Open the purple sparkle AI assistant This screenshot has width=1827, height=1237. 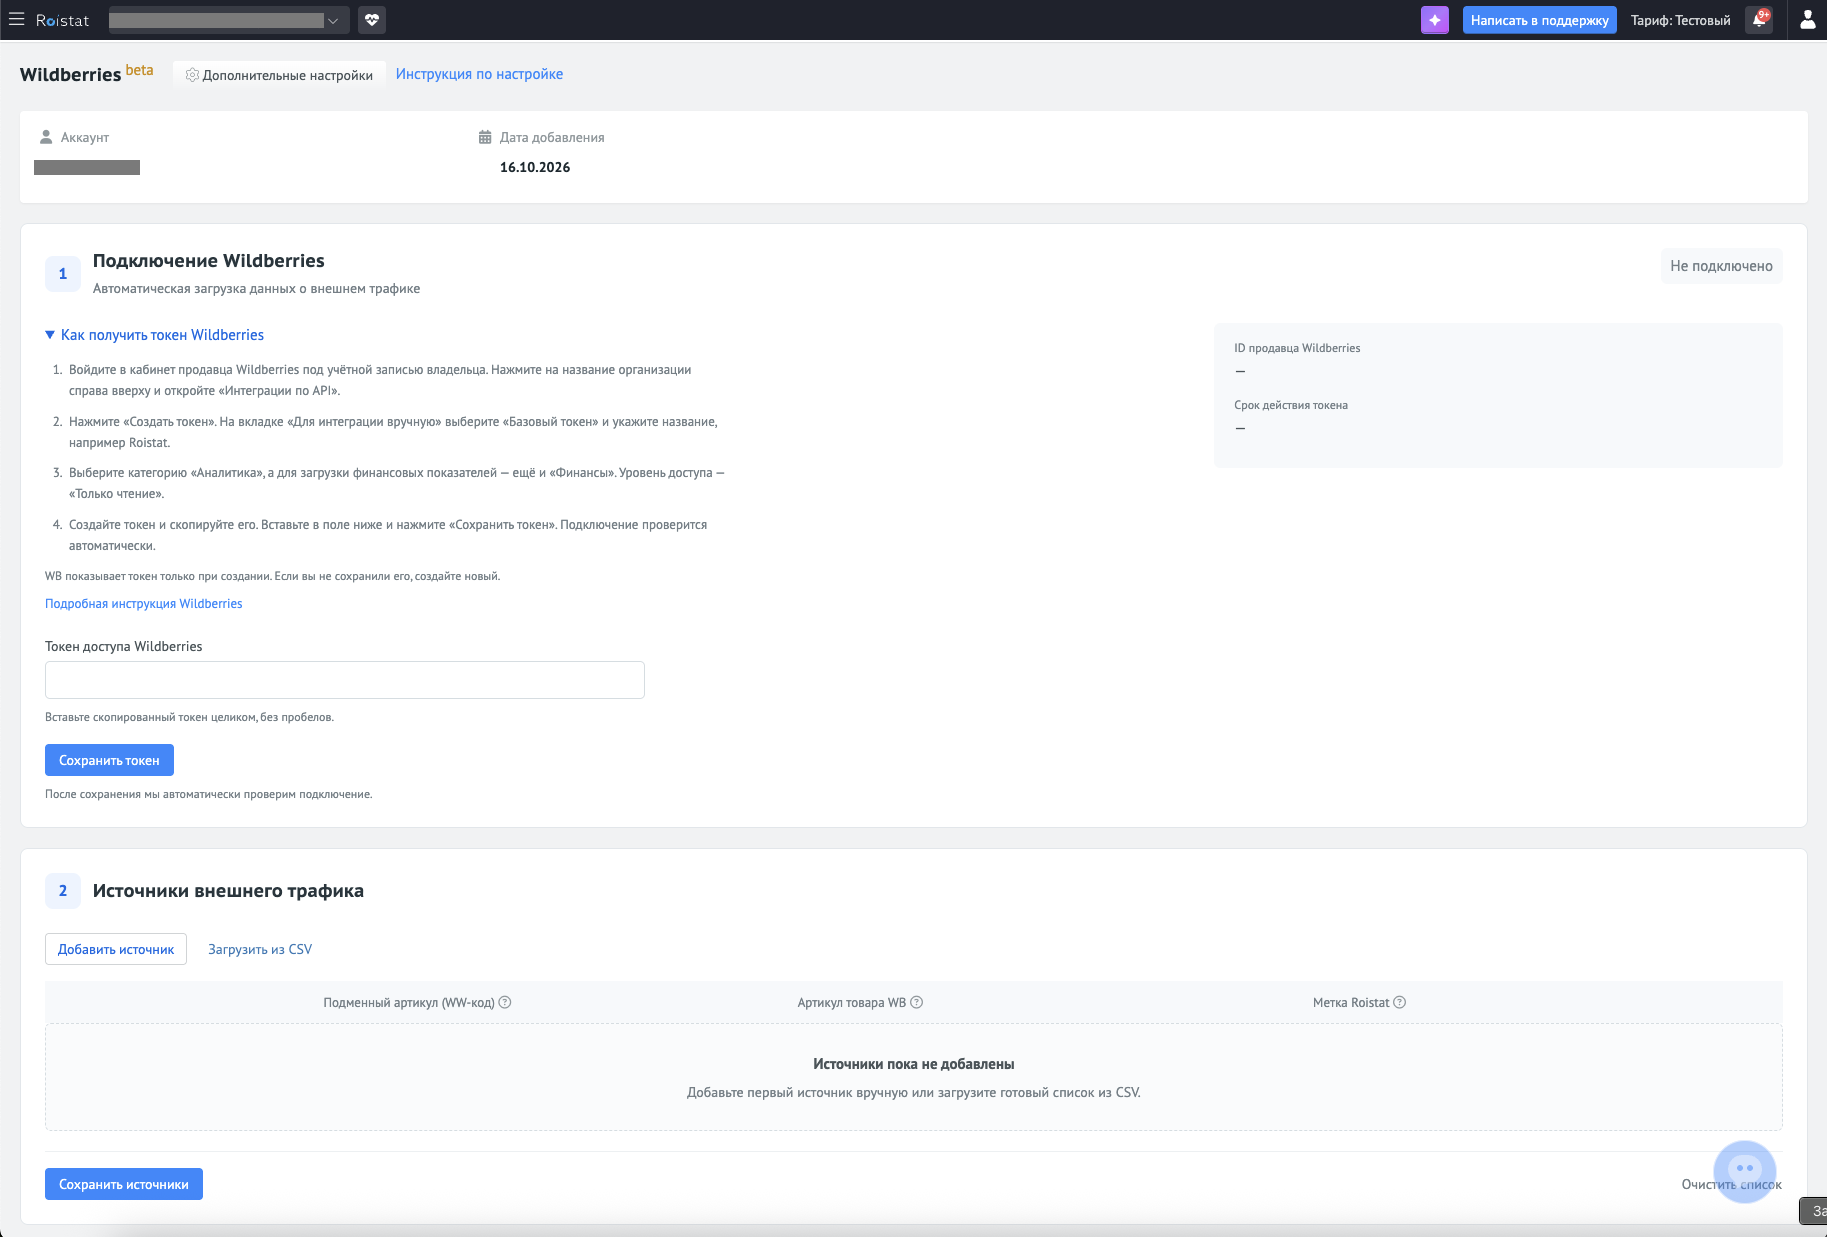tap(1435, 20)
